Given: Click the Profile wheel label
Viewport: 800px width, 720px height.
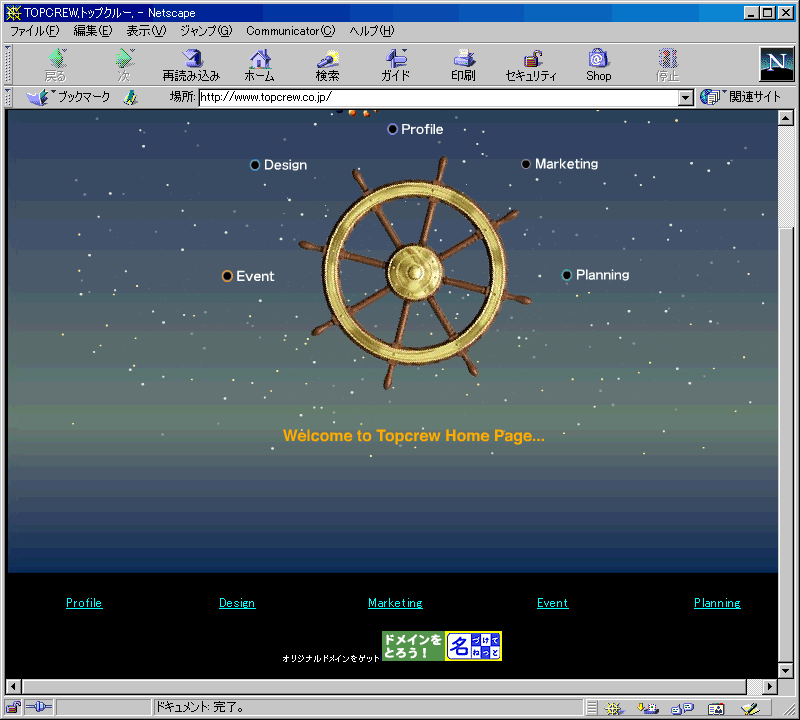Looking at the screenshot, I should click(415, 129).
